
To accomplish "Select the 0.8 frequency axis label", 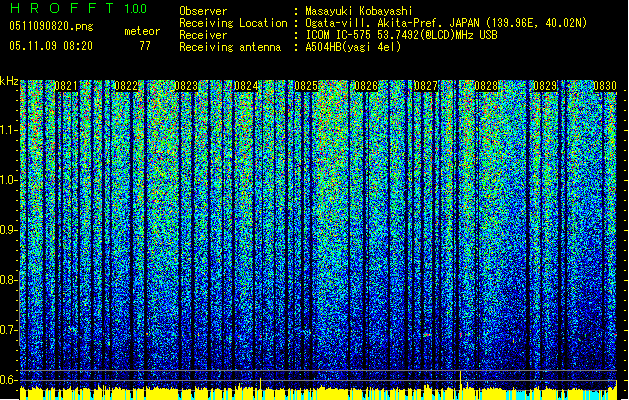I will [x=9, y=279].
